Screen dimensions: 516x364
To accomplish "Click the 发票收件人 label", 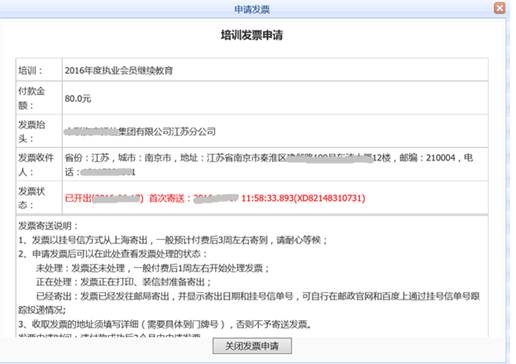I will tap(36, 165).
